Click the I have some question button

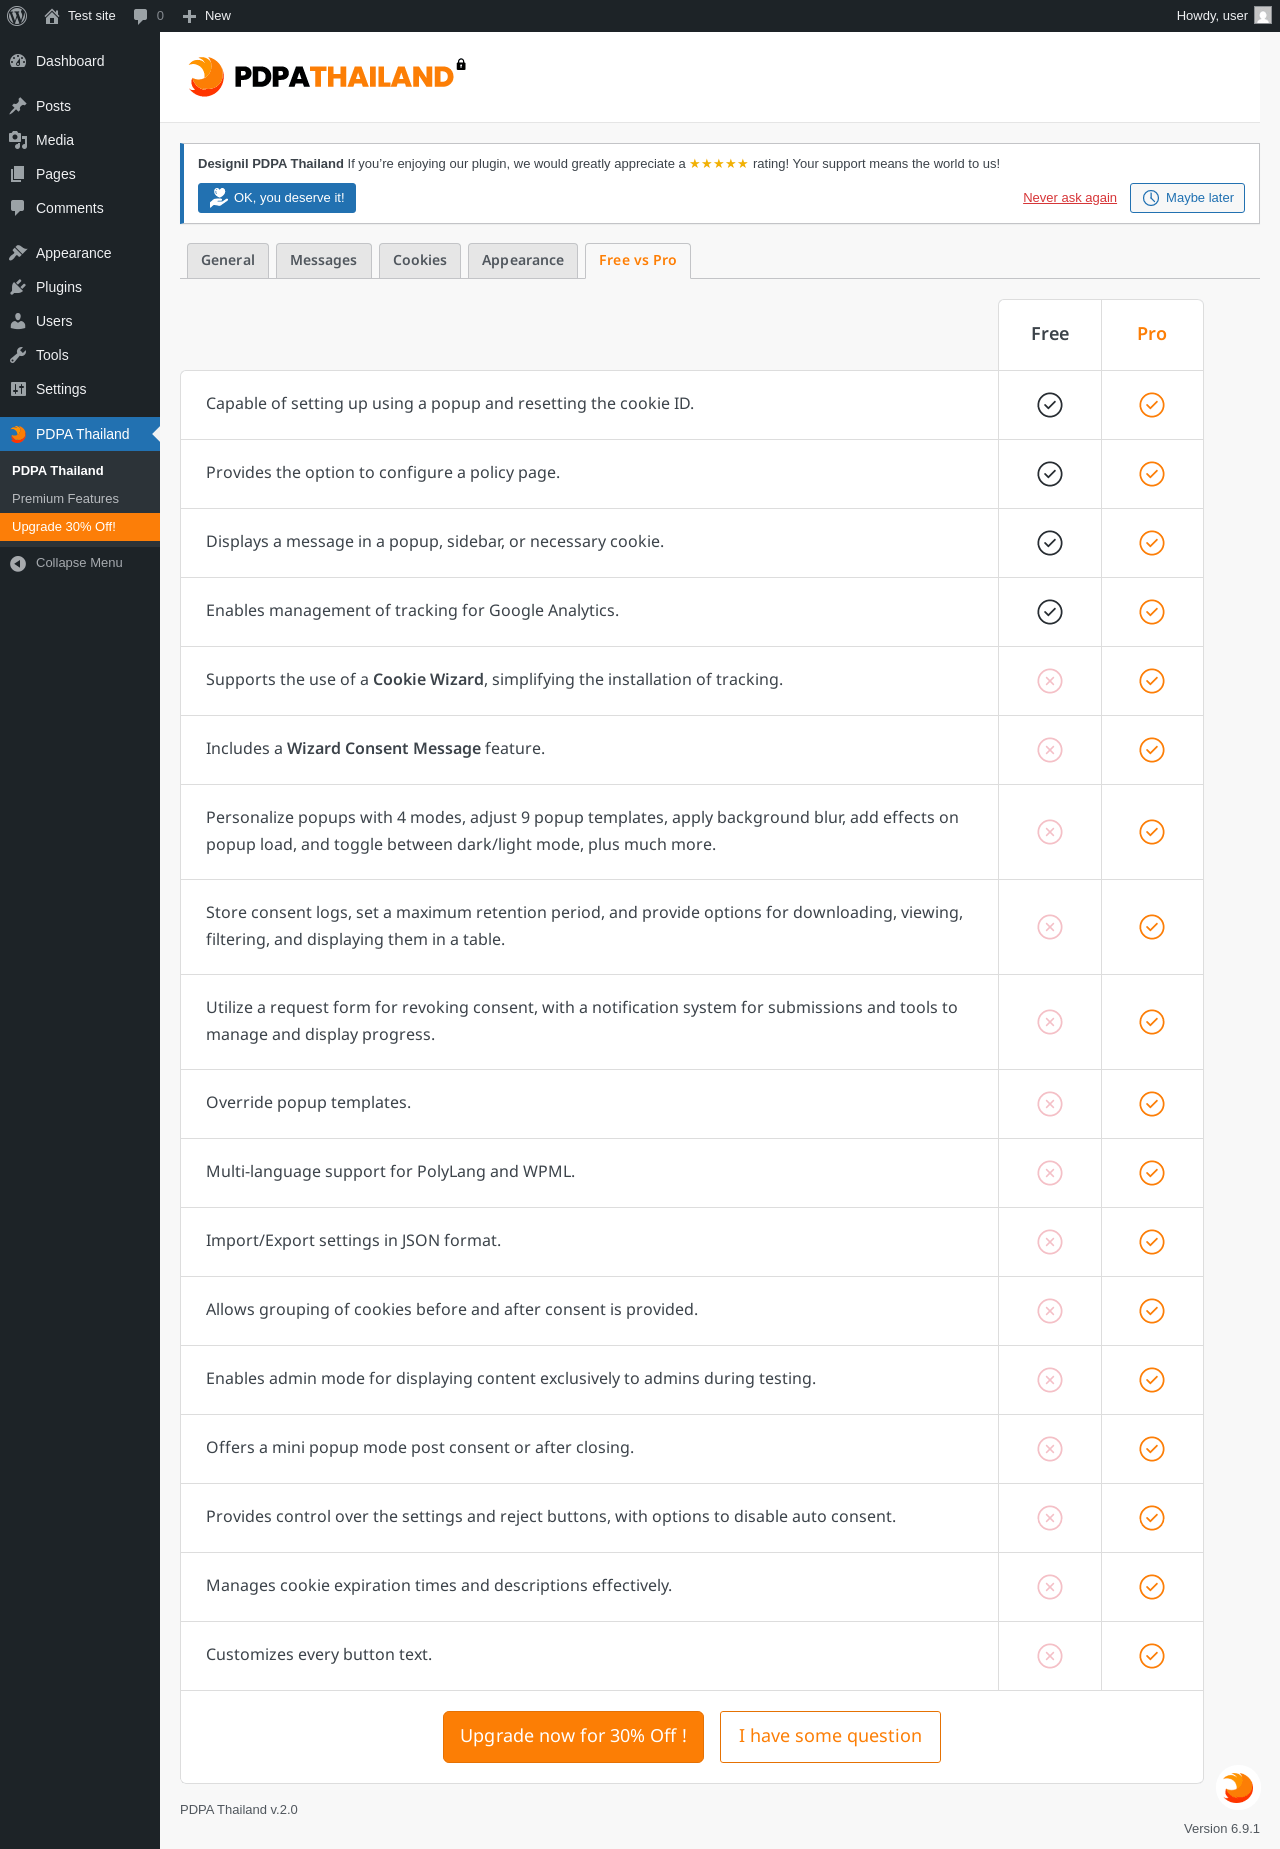830,1737
